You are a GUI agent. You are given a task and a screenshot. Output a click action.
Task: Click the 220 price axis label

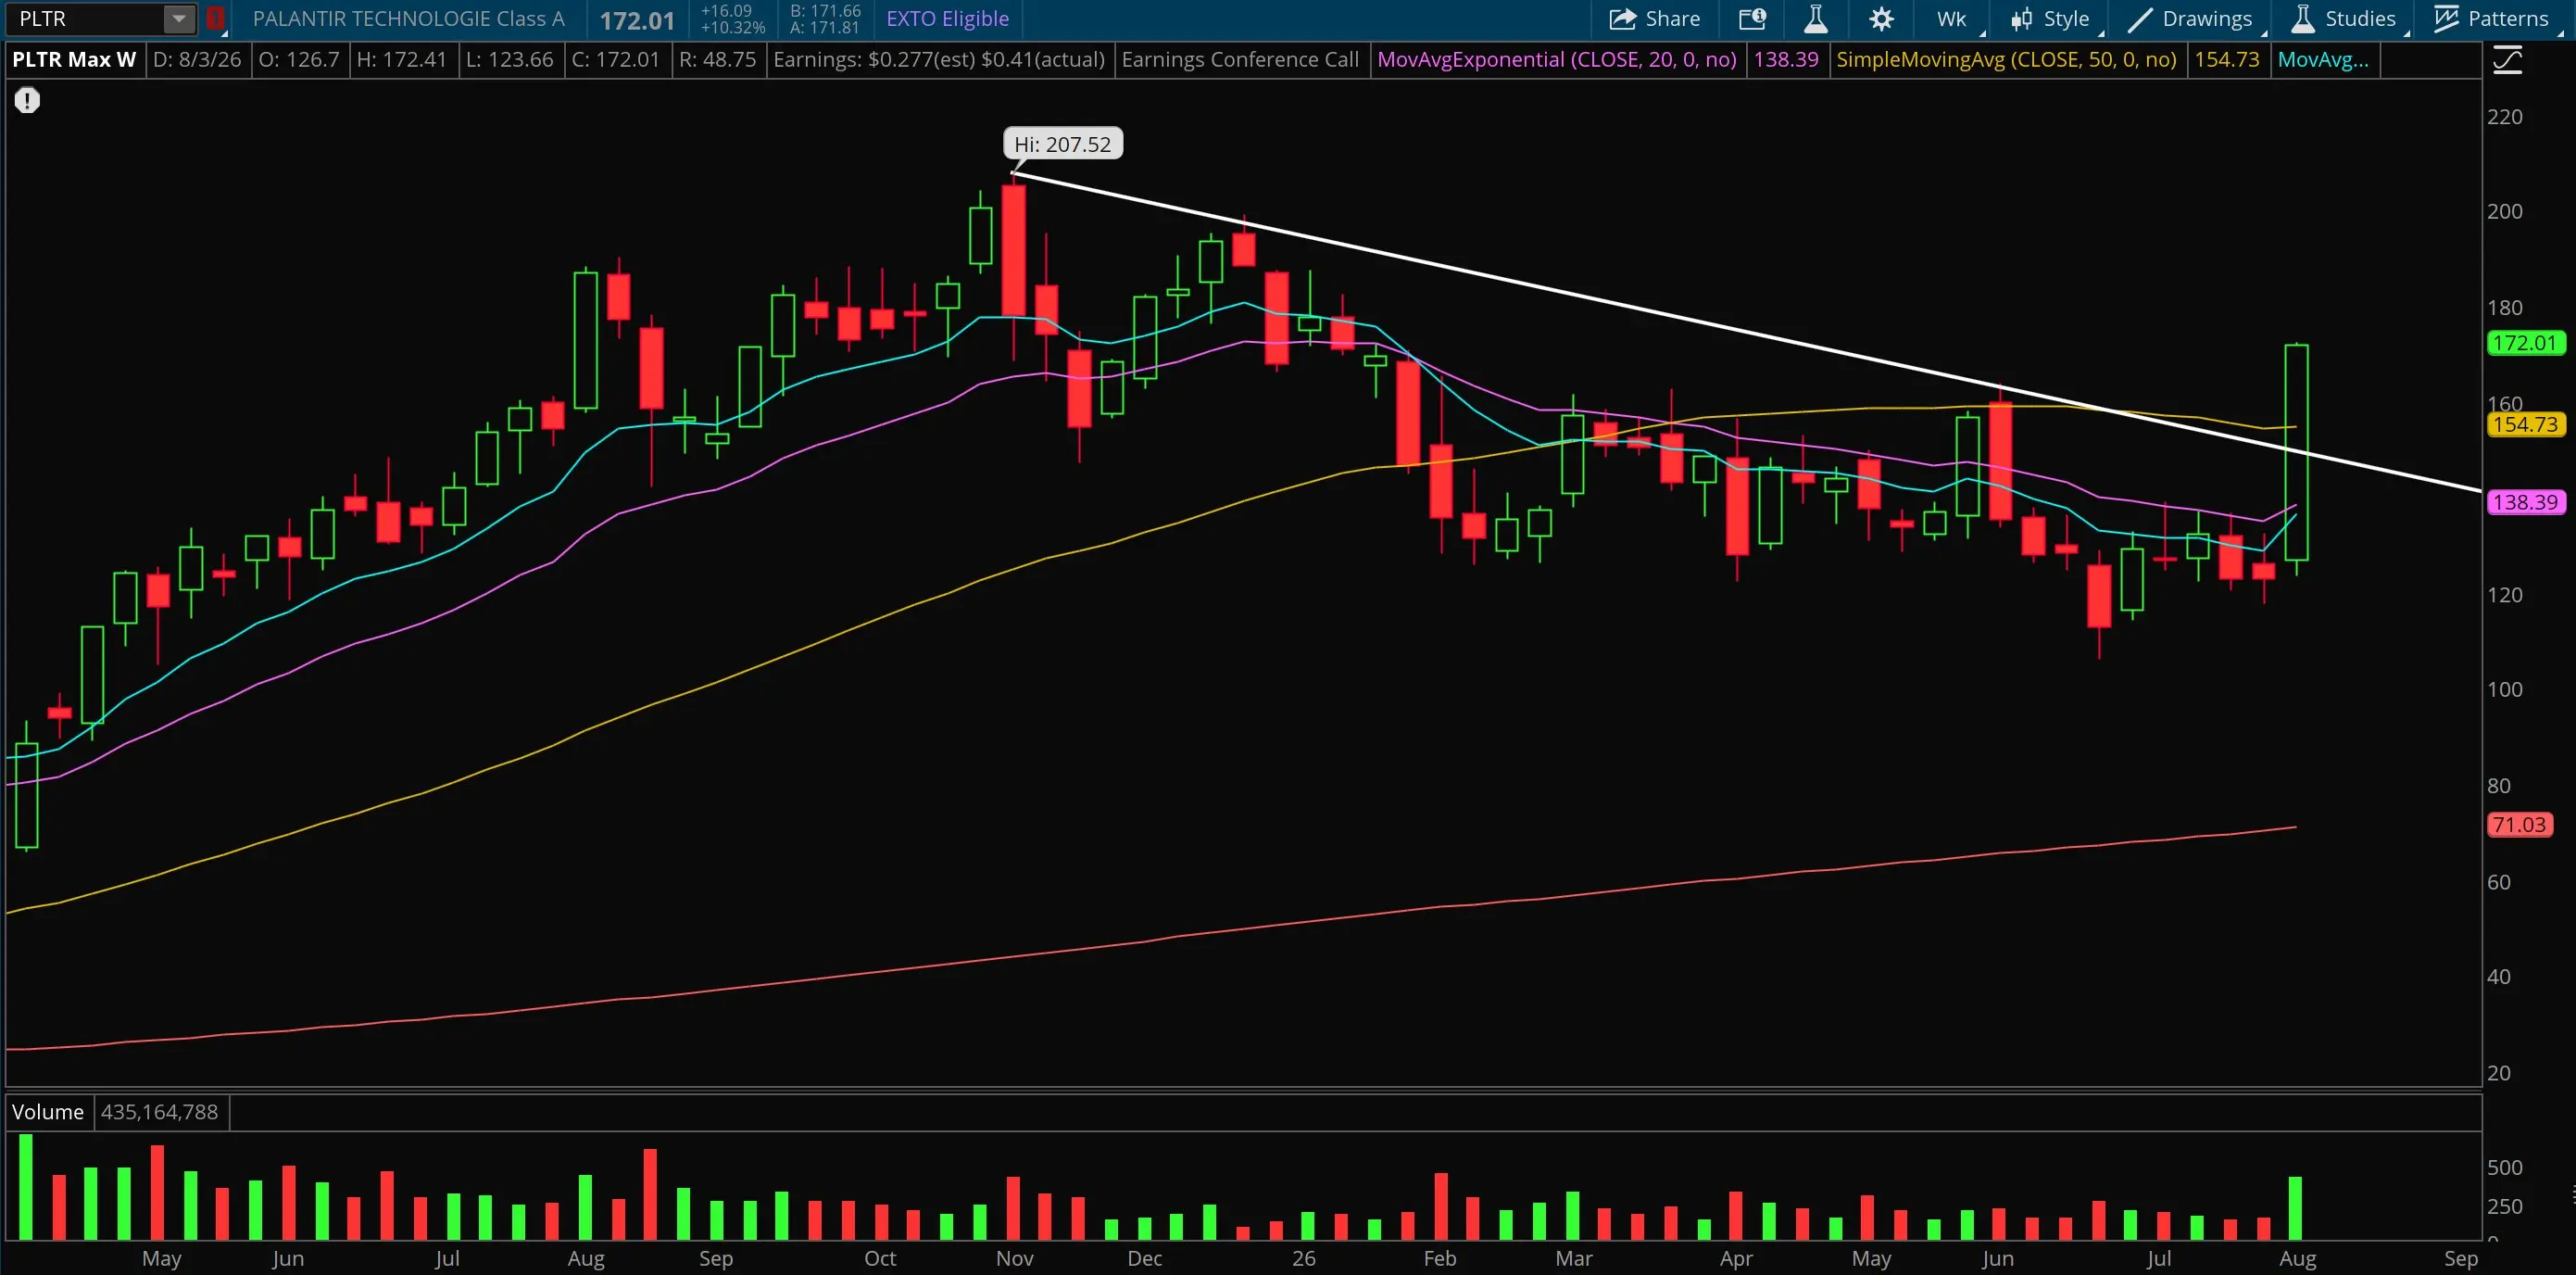2505,117
